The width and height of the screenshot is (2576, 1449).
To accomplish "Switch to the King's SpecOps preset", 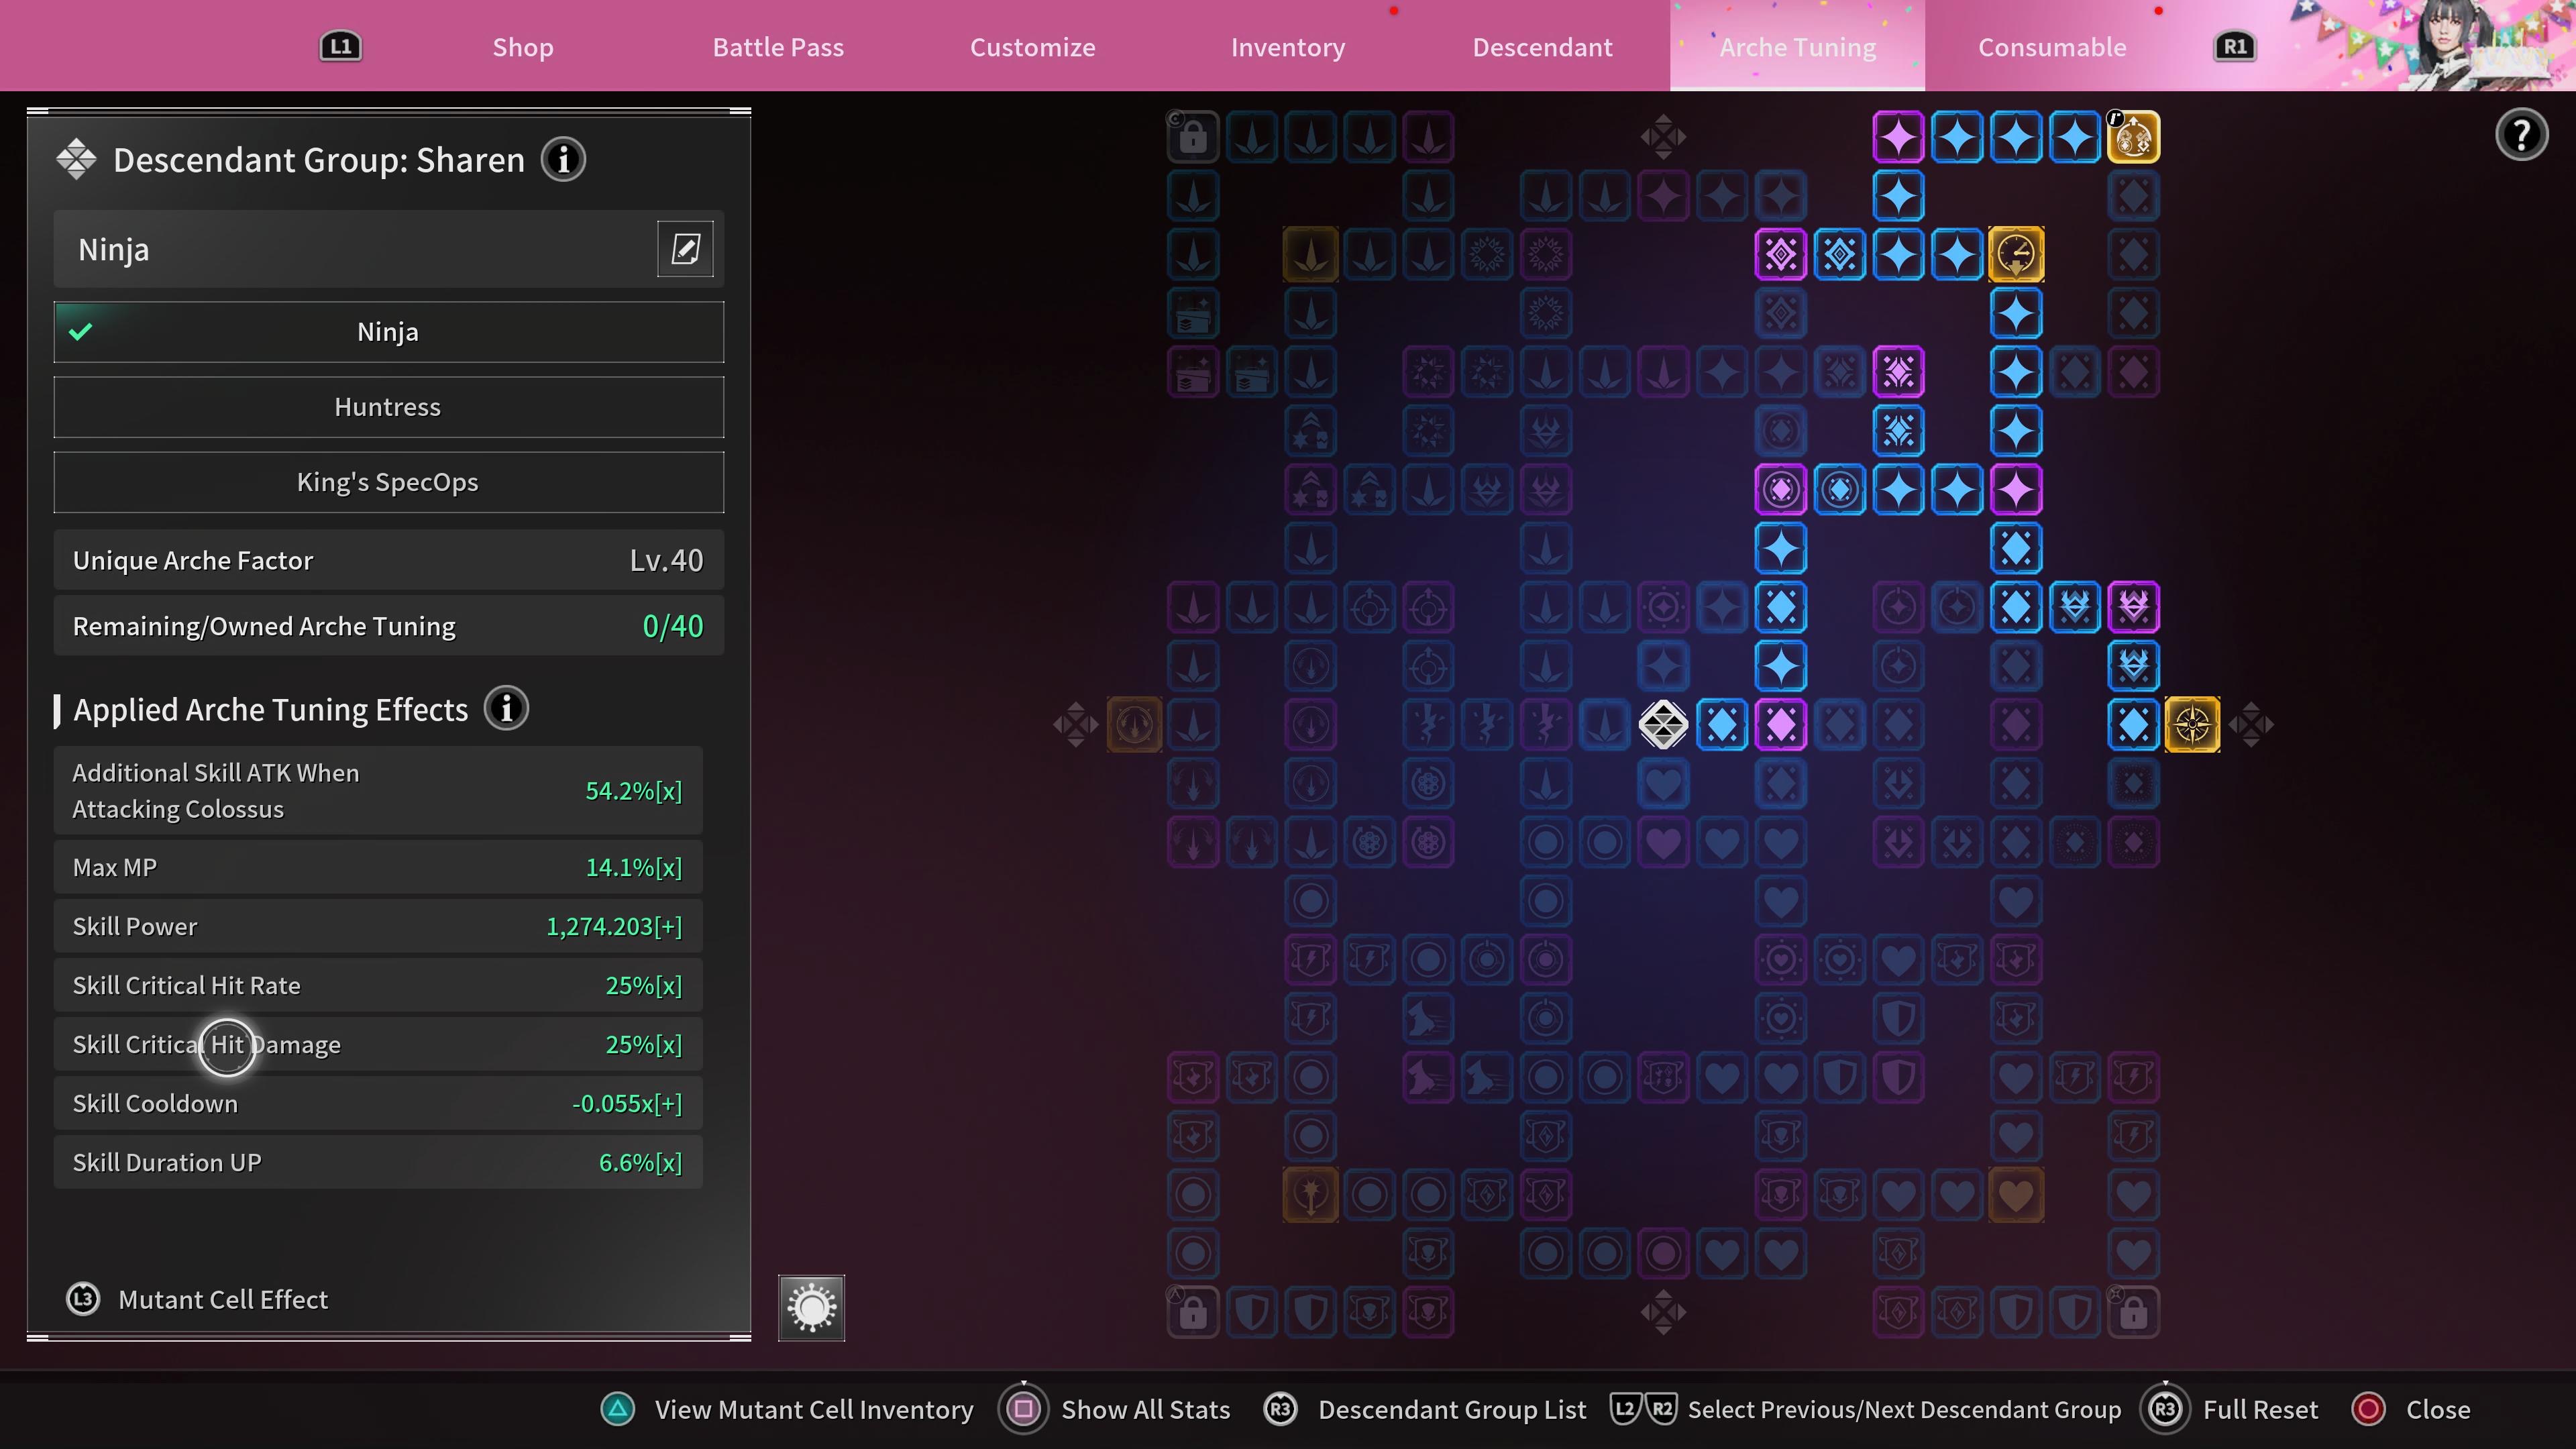I will 388,482.
